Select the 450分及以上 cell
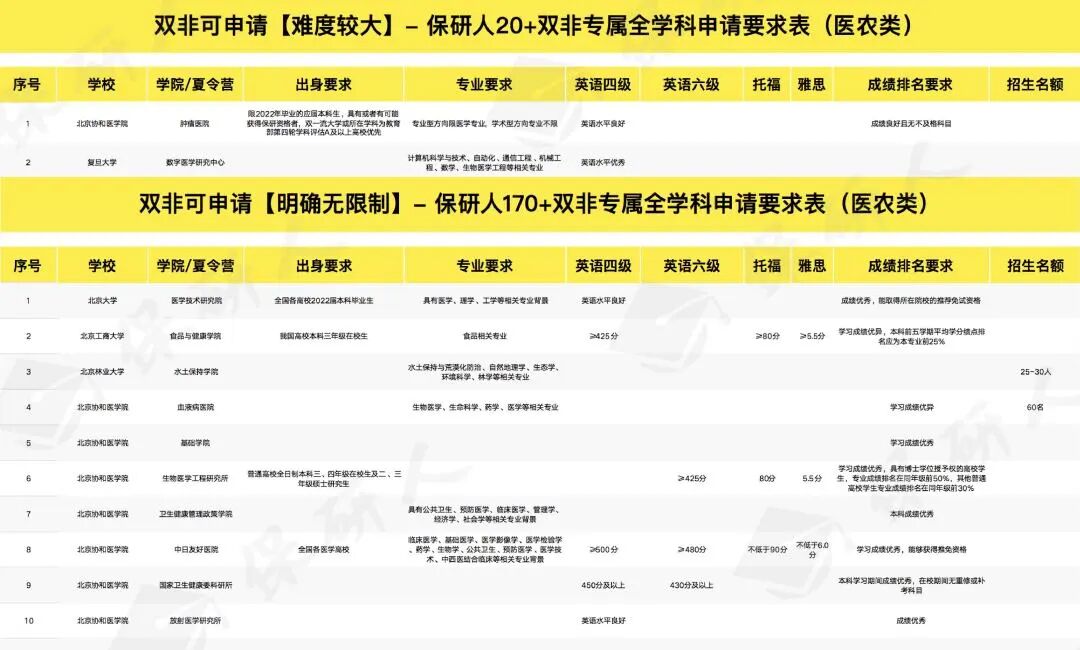1080x650 pixels. pyautogui.click(x=603, y=585)
